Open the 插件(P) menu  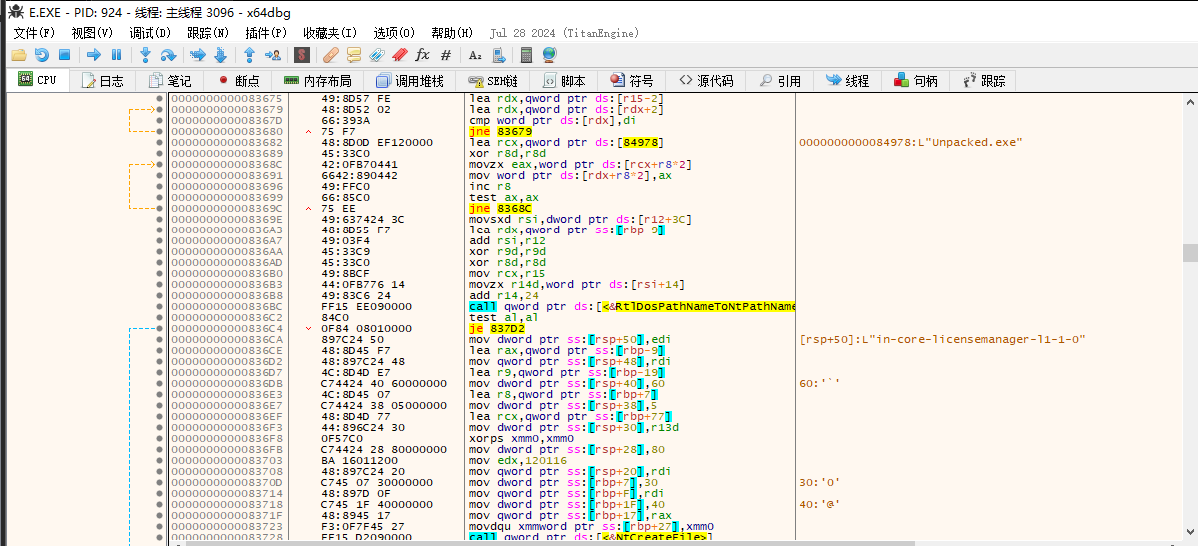tap(266, 33)
